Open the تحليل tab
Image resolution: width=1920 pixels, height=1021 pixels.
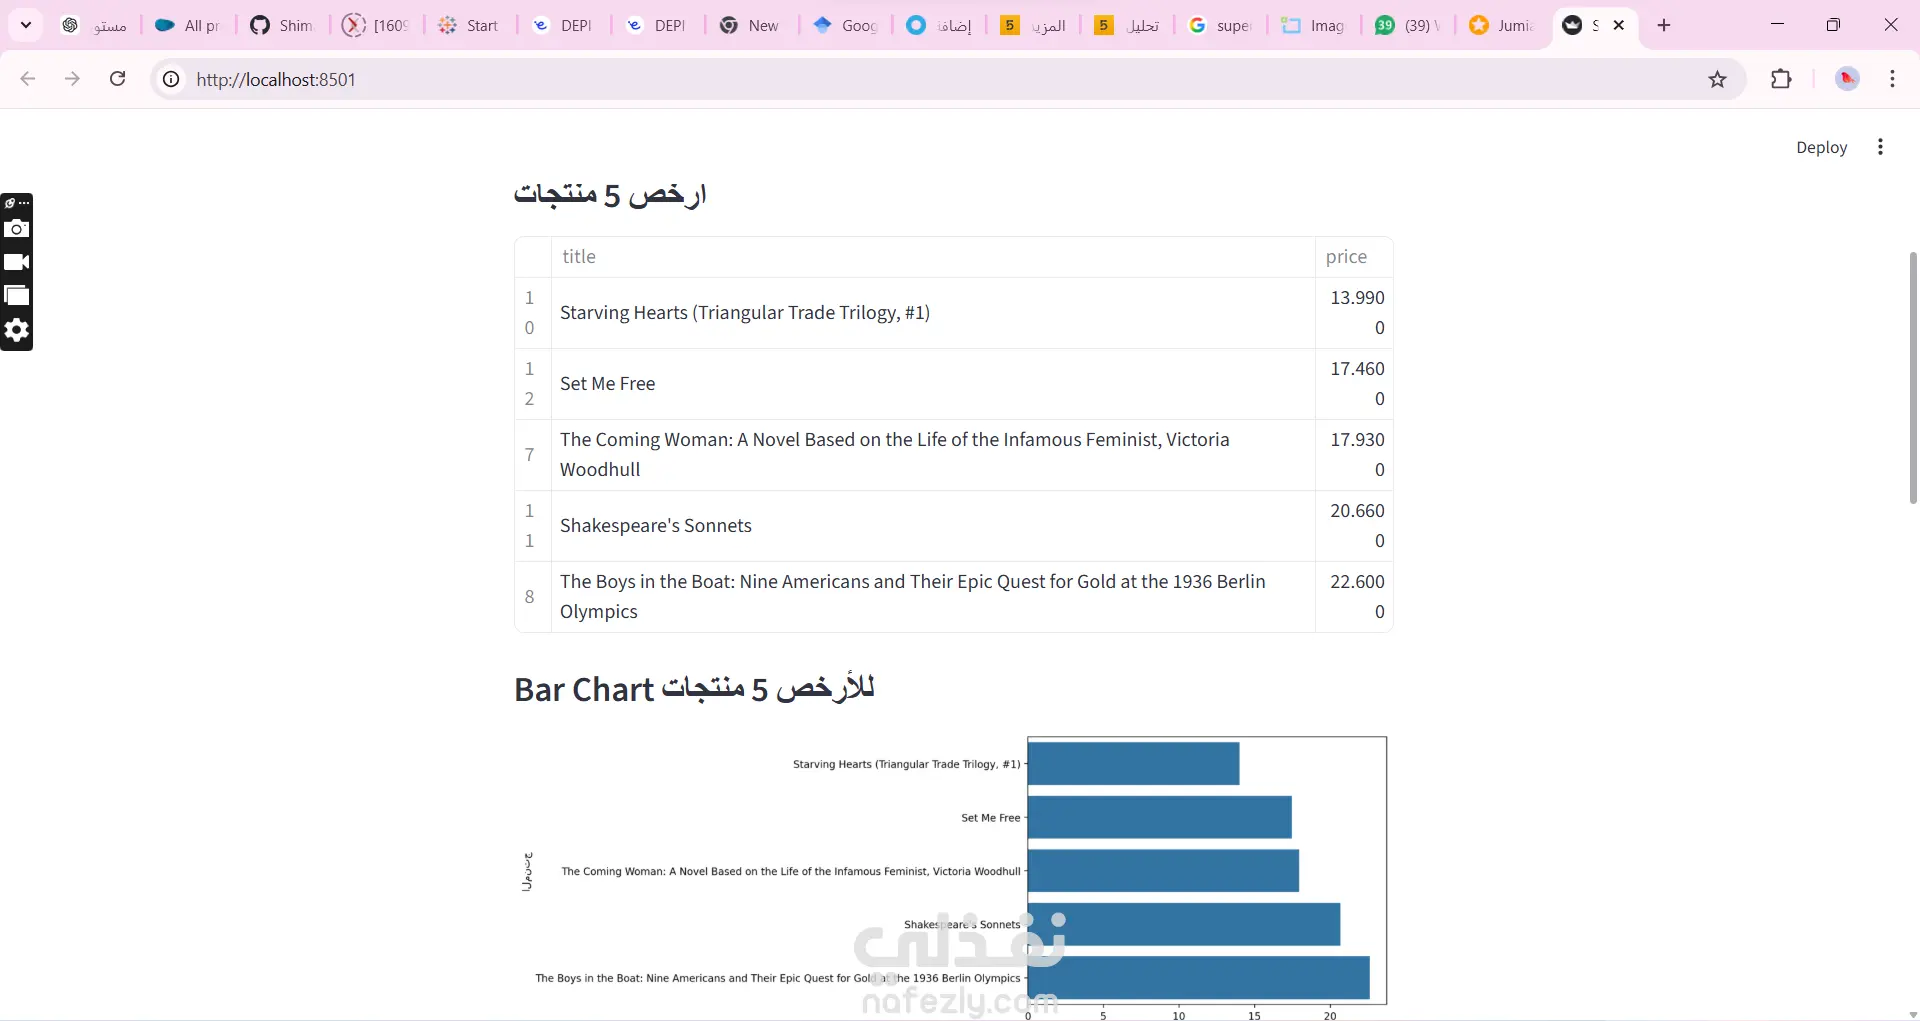(1127, 26)
